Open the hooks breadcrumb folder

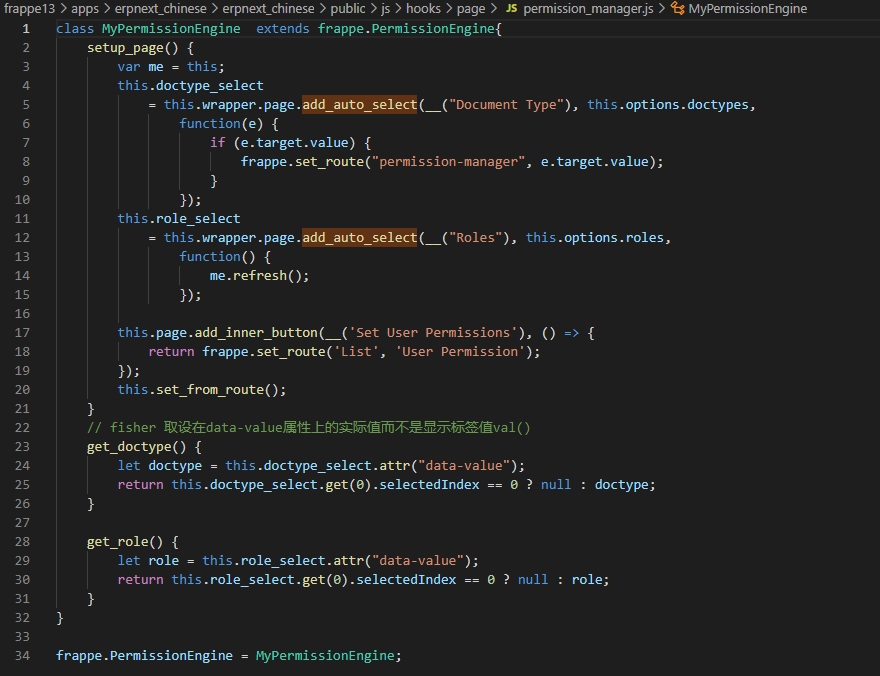pyautogui.click(x=423, y=8)
